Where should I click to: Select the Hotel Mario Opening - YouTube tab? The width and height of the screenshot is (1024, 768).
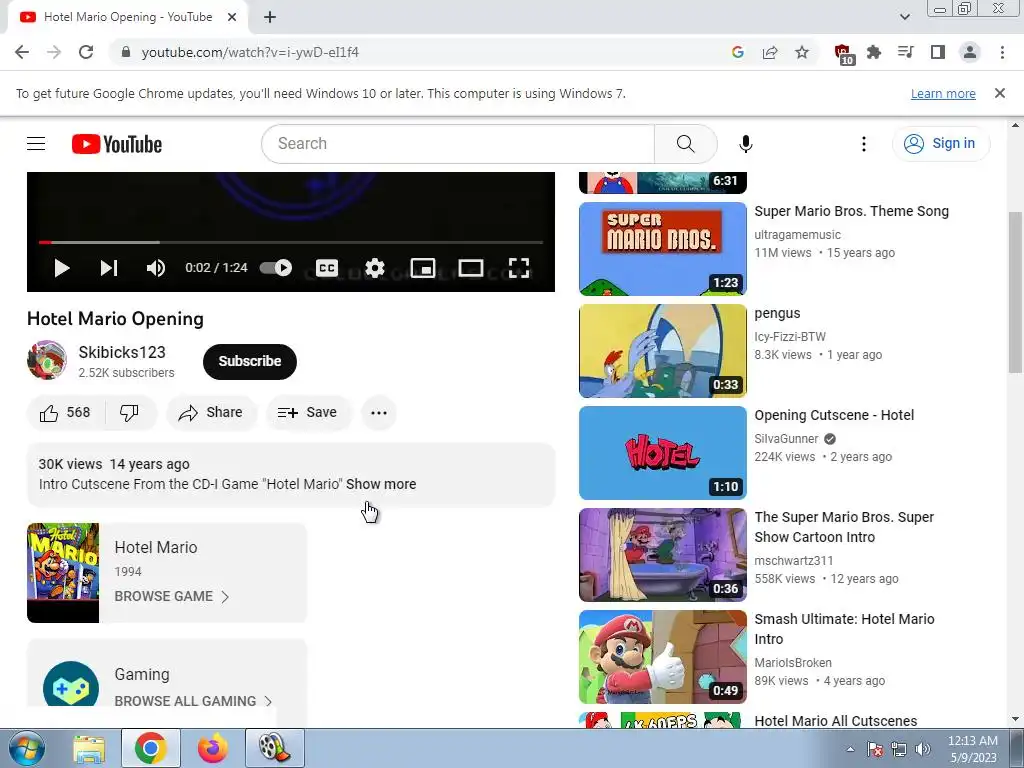click(128, 18)
